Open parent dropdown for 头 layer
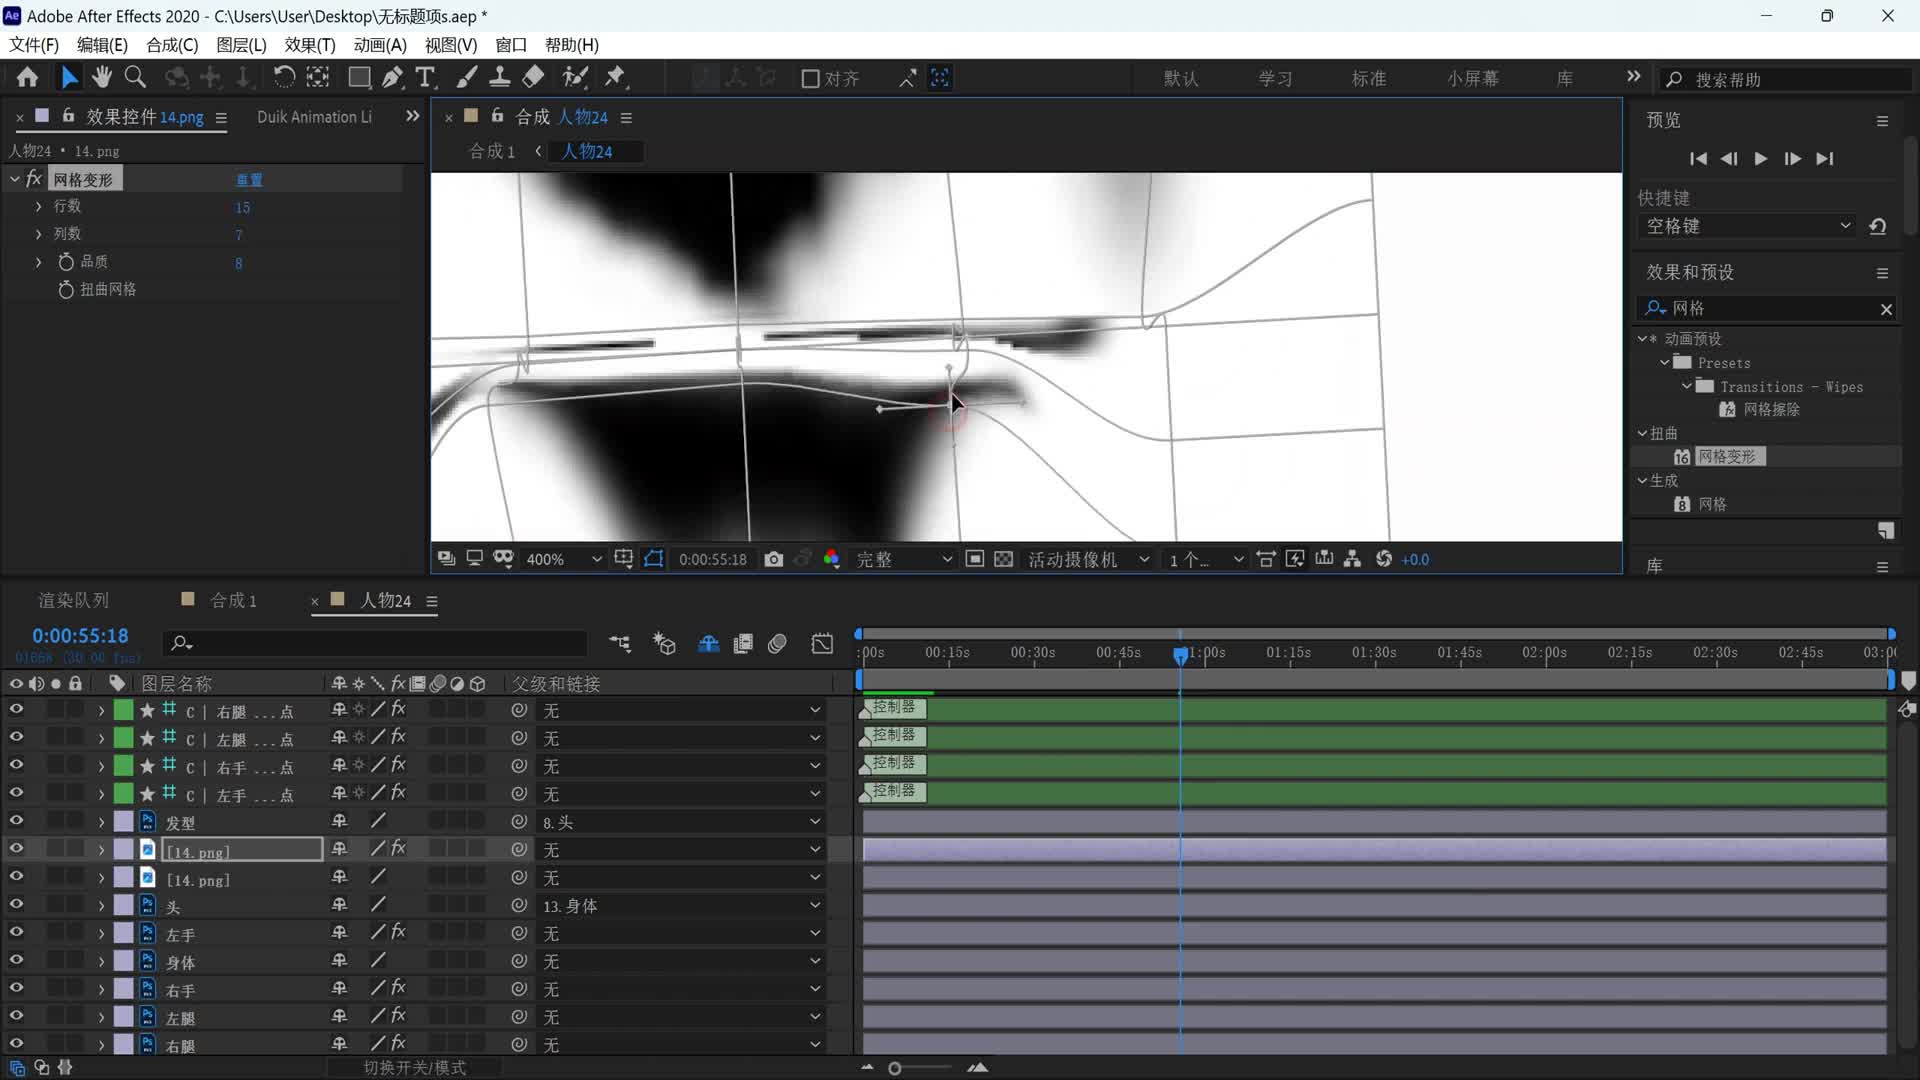Viewport: 1920px width, 1080px height. tap(682, 906)
